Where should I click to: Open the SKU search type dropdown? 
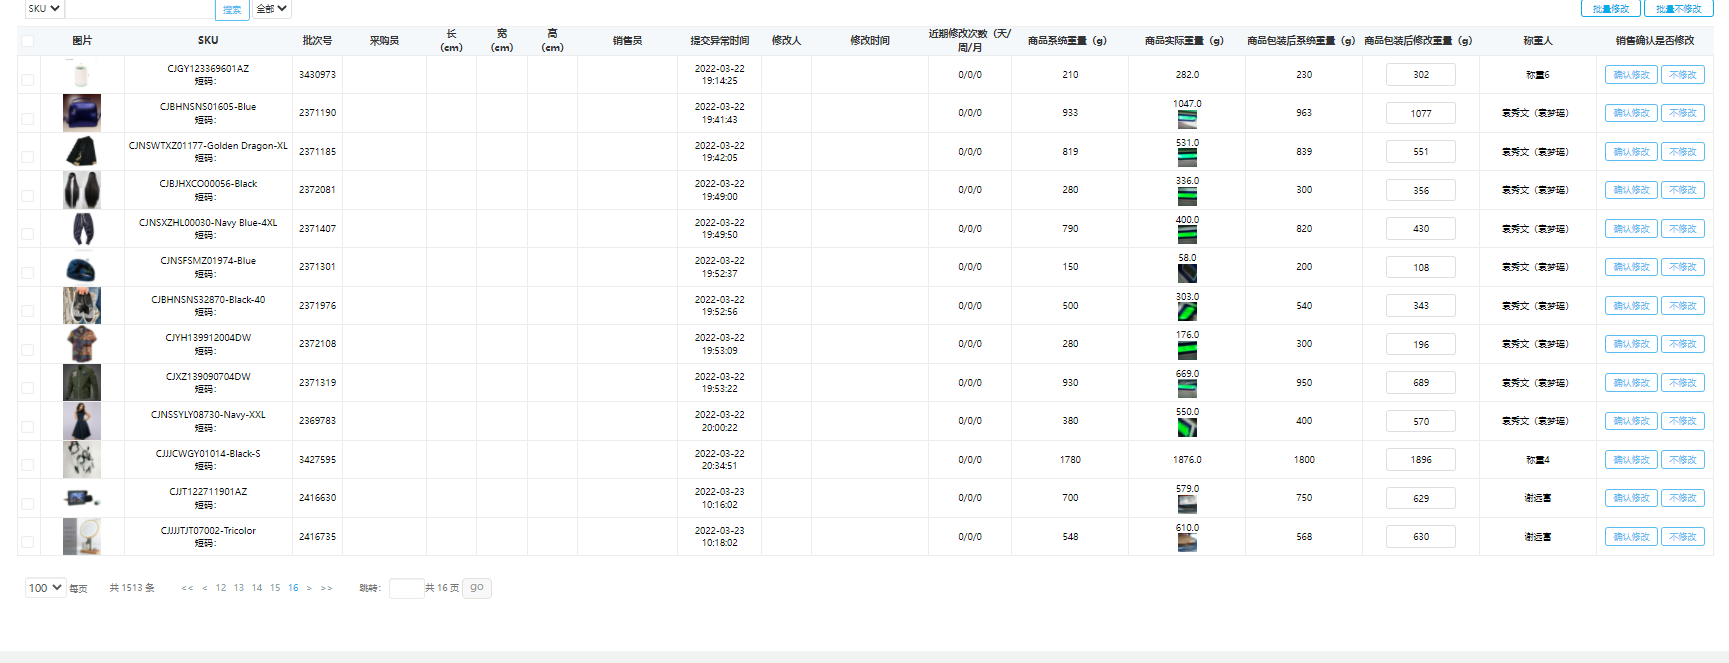click(44, 9)
